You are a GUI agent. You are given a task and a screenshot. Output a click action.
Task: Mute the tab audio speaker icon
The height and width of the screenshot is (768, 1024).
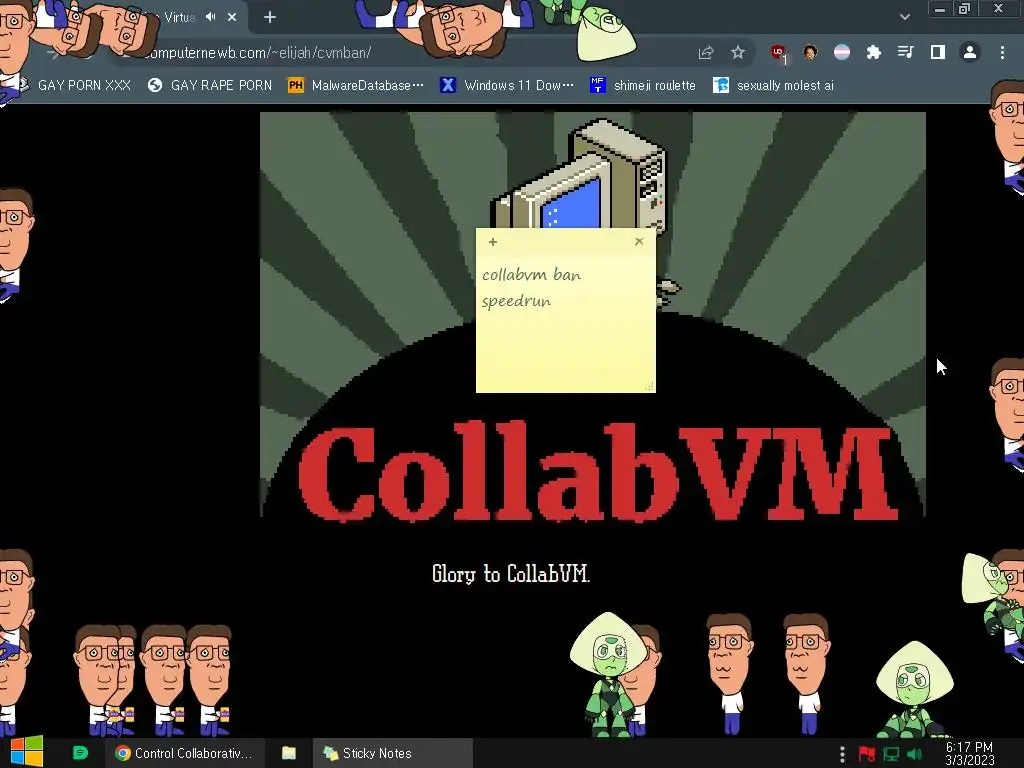(x=210, y=17)
